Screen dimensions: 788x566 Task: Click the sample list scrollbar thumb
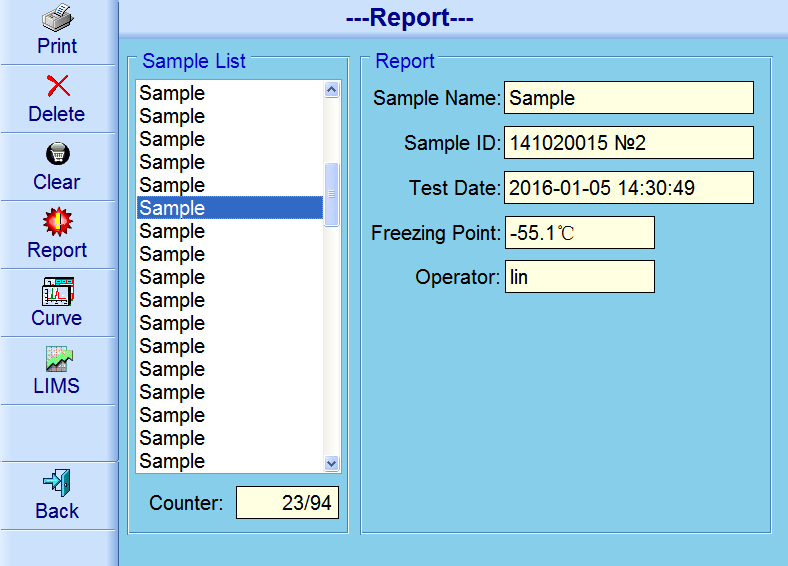coord(331,195)
